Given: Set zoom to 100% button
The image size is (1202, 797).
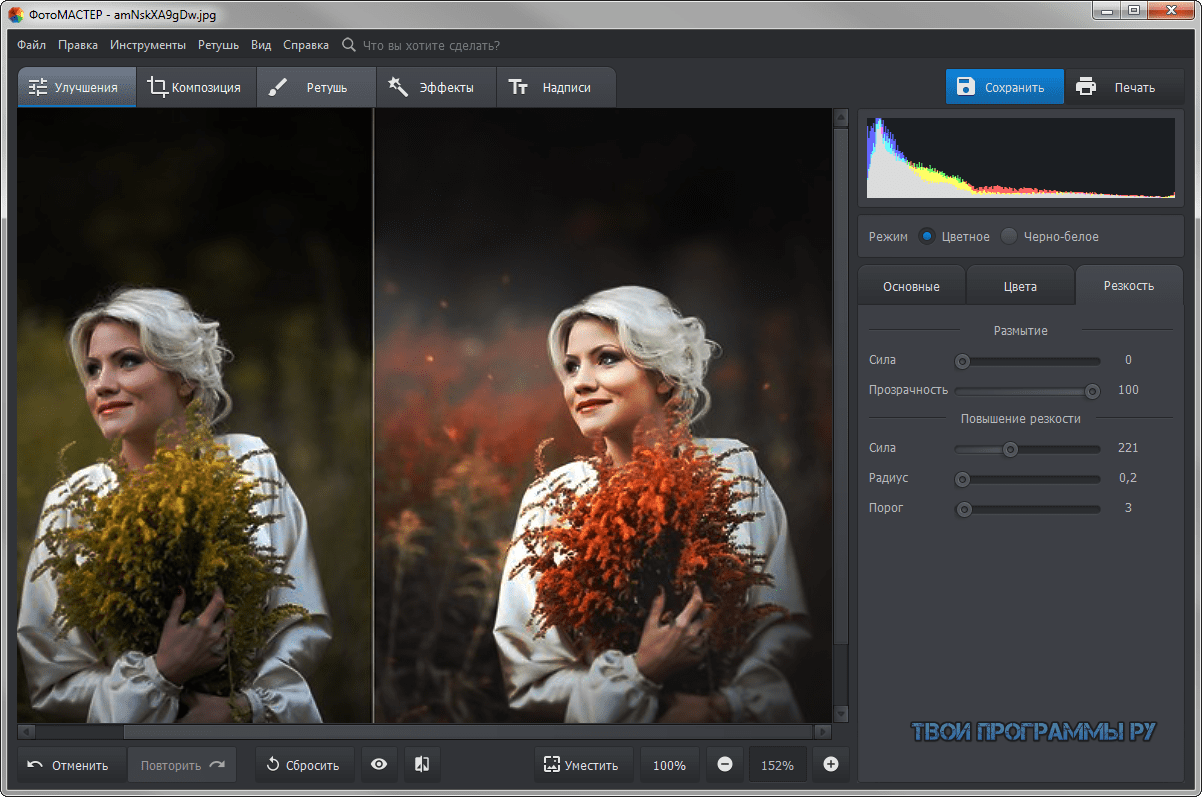Looking at the screenshot, I should [x=670, y=765].
